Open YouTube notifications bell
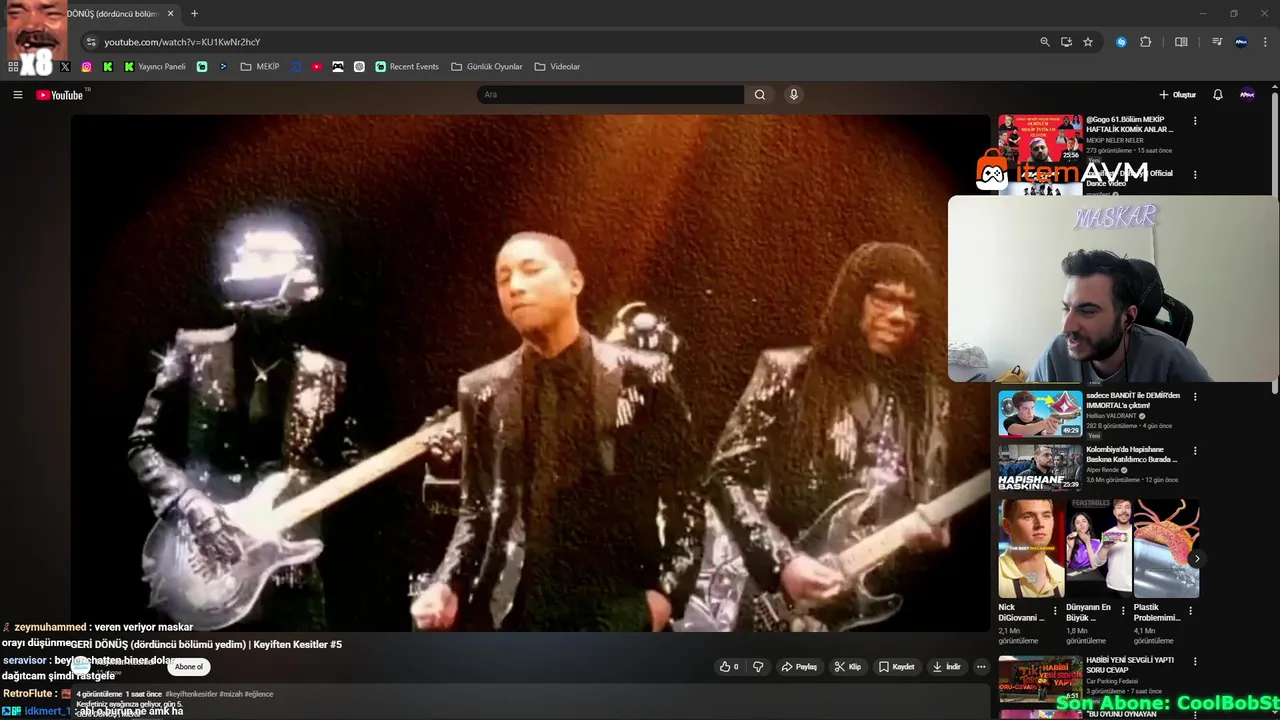Screen dimensions: 1280x720 tap(1217, 95)
